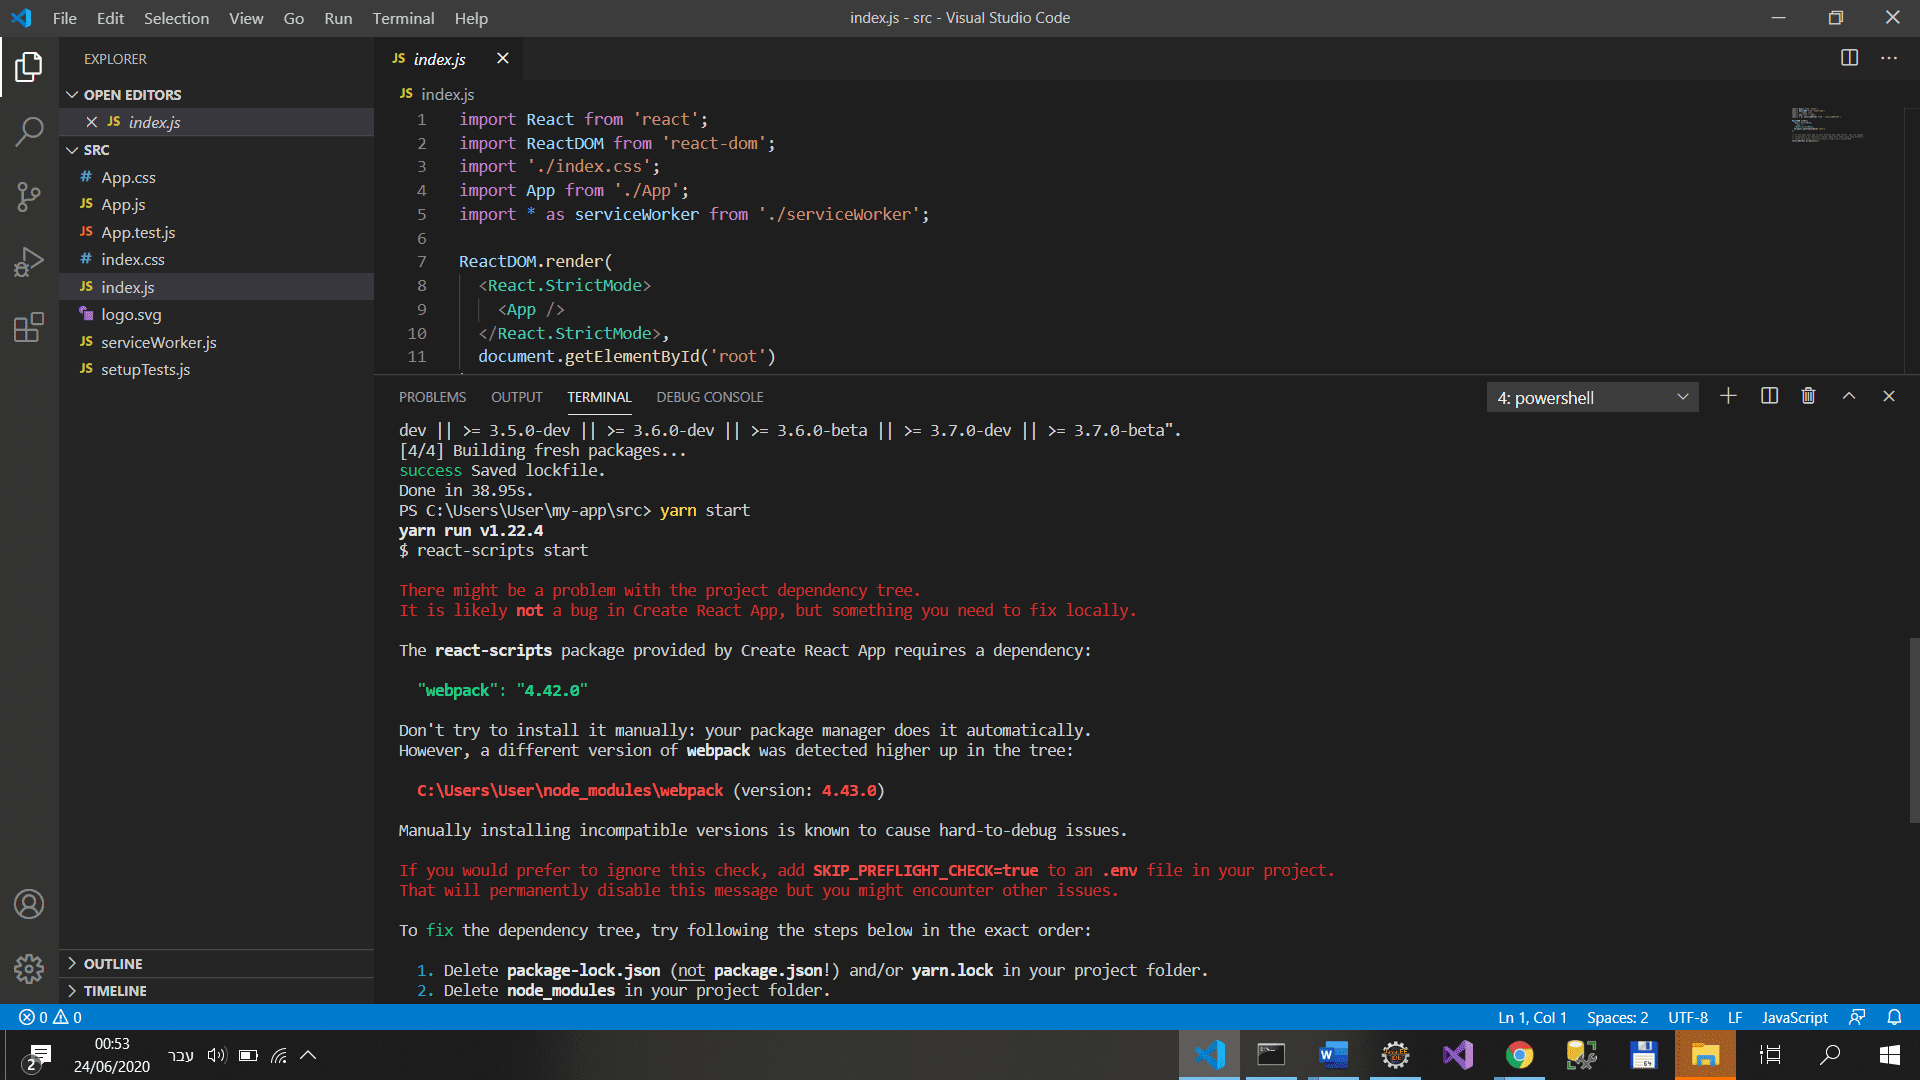The image size is (1920, 1080).
Task: Open the Run and Debug view
Action: click(x=29, y=262)
